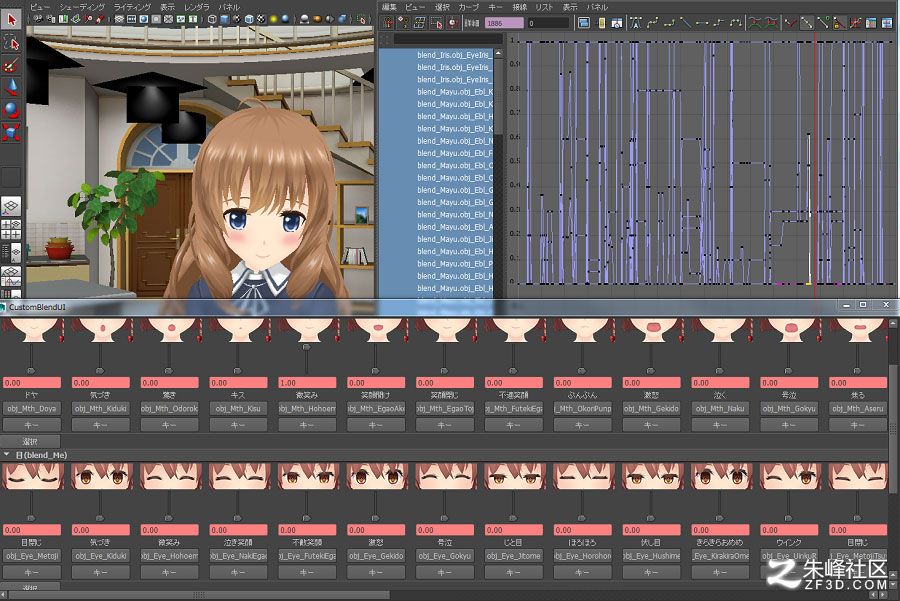
Task: Open the viewport レンダラ menu
Action: (x=196, y=6)
